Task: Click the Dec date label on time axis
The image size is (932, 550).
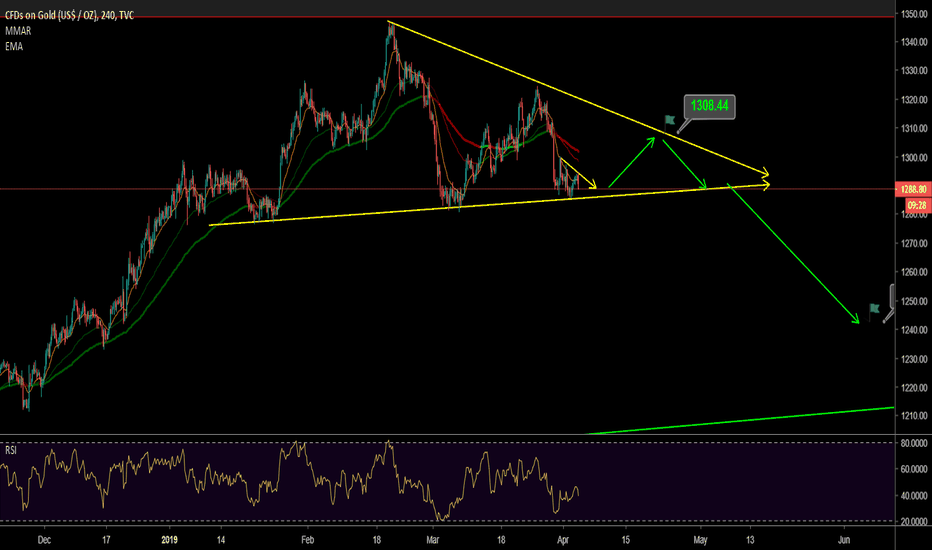Action: (44, 540)
